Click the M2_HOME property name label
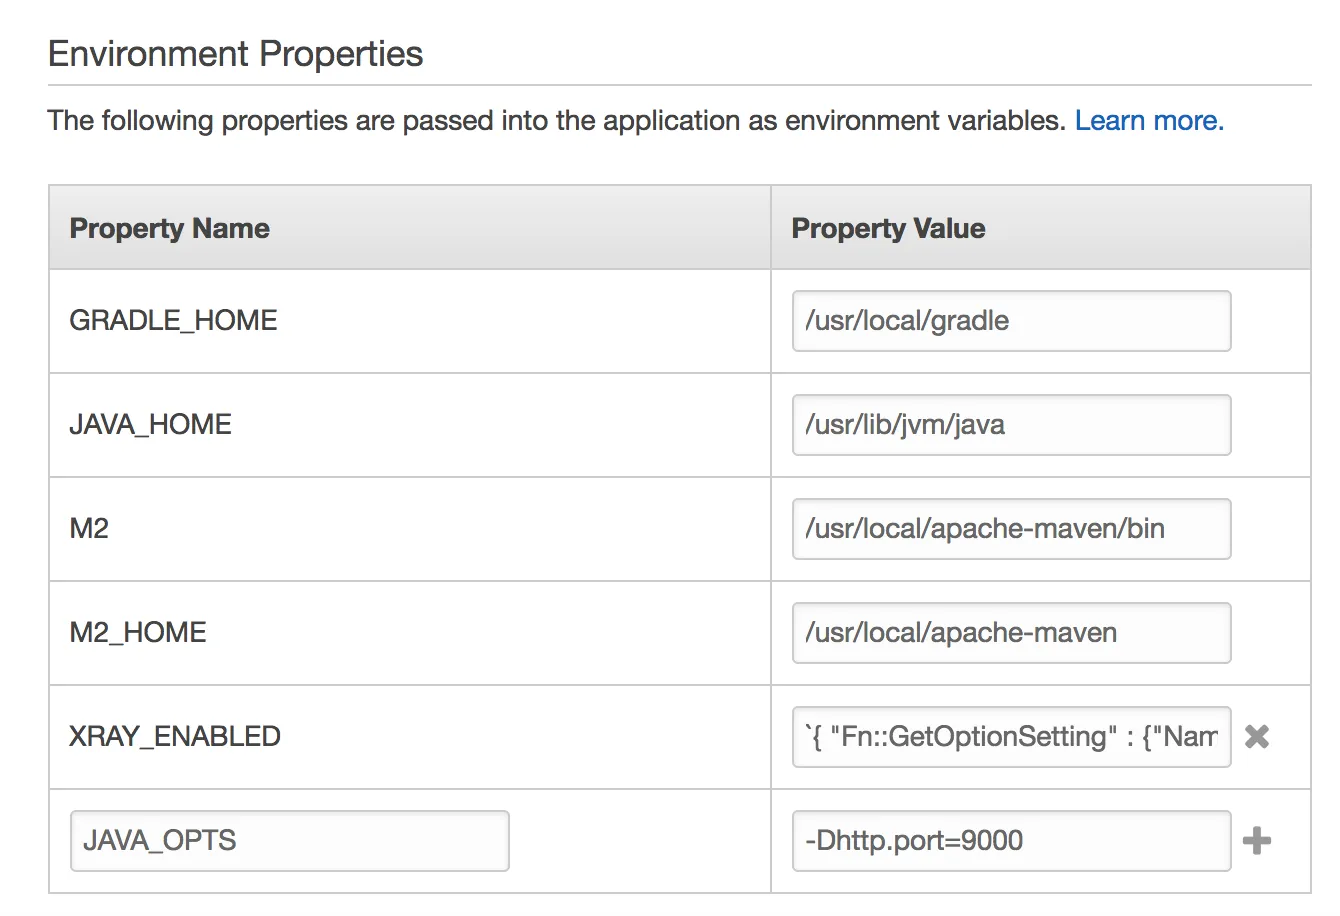 point(138,633)
